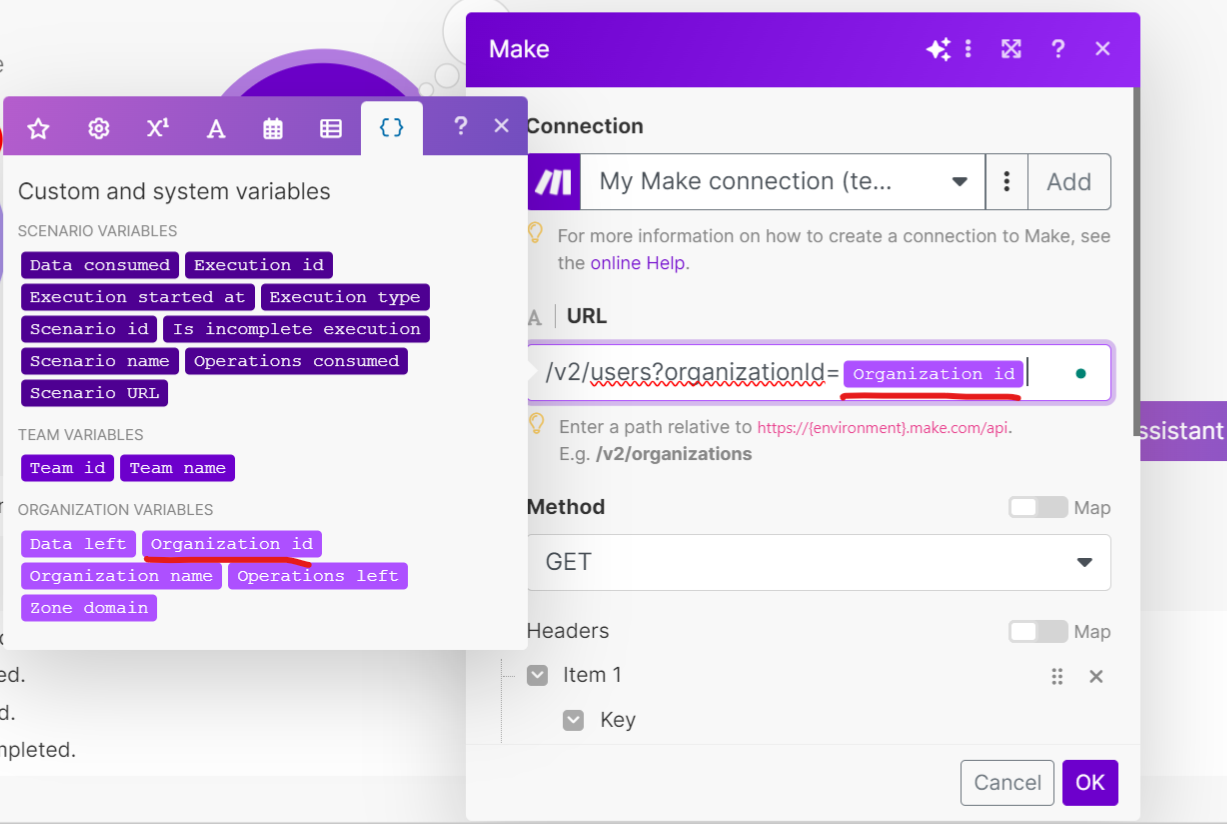Click the AI sparkle icon in Make header
The width and height of the screenshot is (1227, 824).
pyautogui.click(x=938, y=49)
